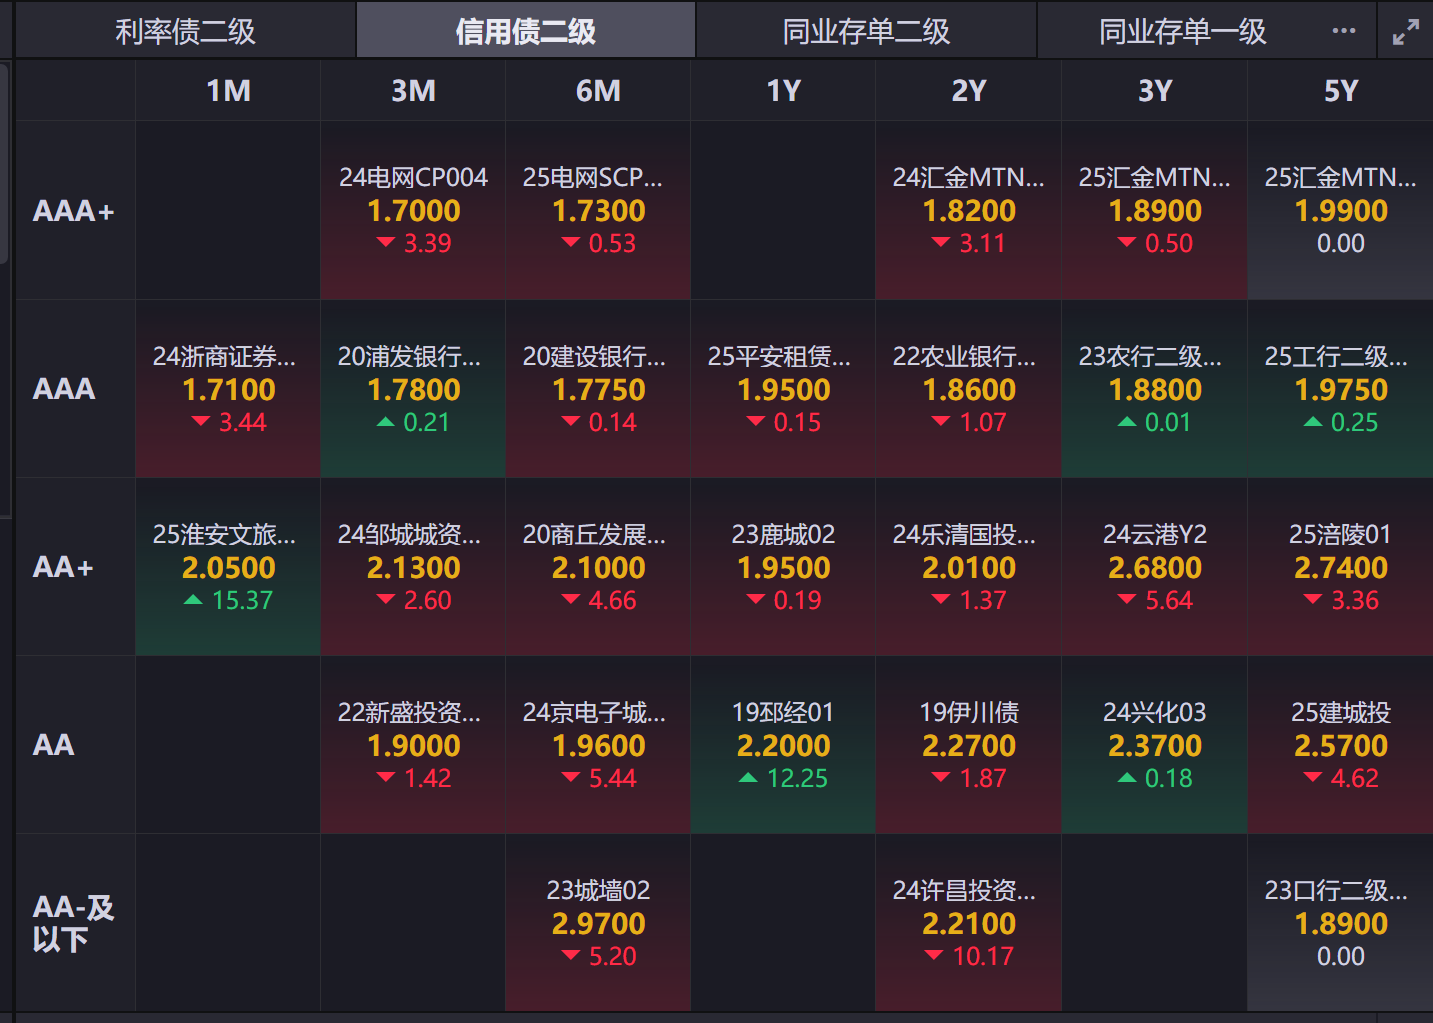Select the AA rating row label
Viewport: 1433px width, 1023px height.
53,745
